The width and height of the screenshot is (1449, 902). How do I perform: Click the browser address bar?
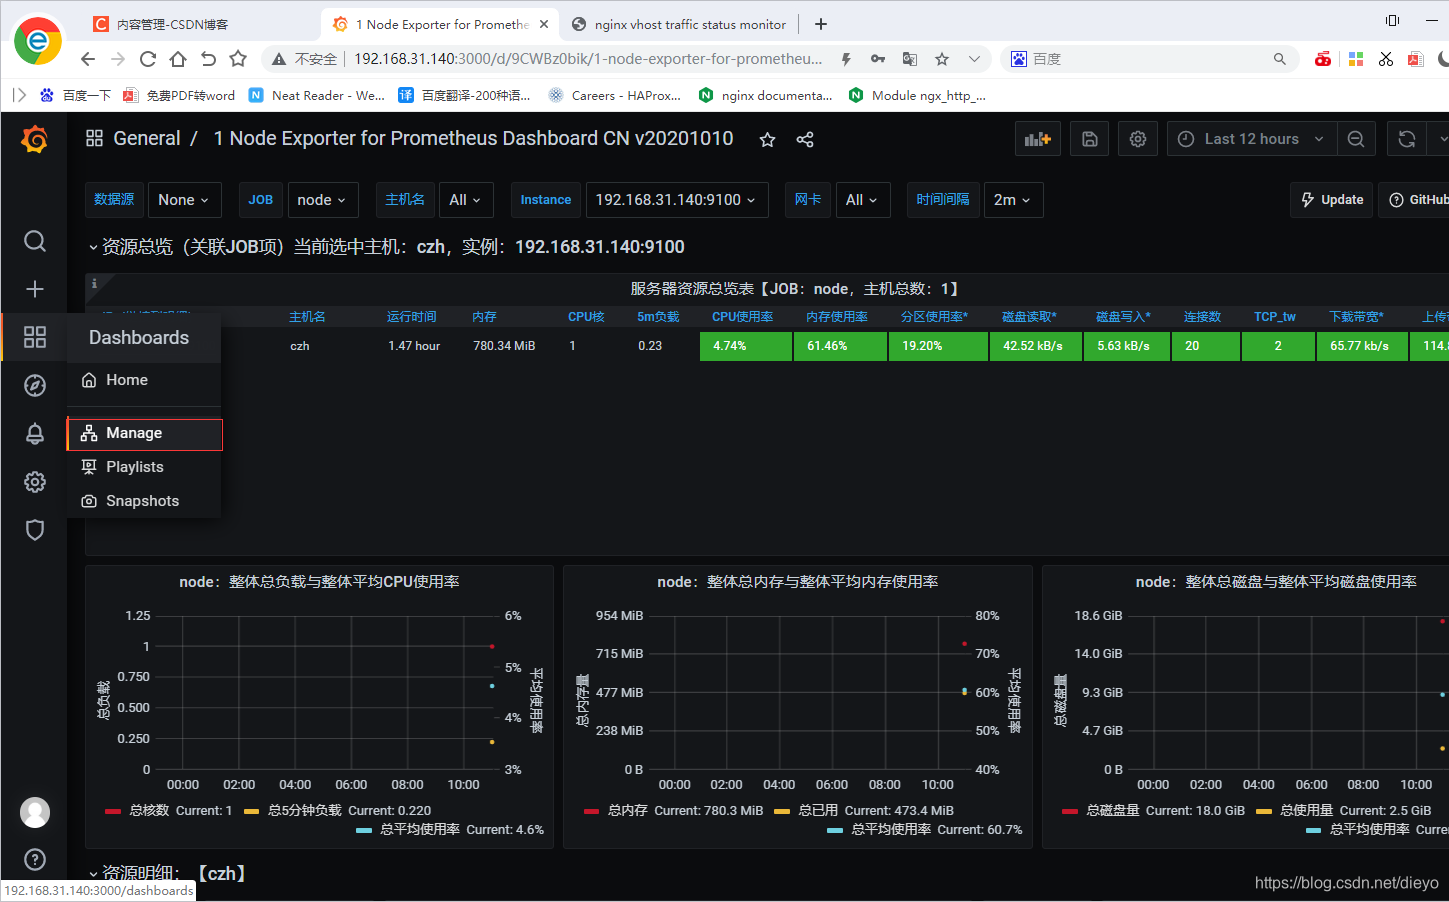(x=588, y=59)
